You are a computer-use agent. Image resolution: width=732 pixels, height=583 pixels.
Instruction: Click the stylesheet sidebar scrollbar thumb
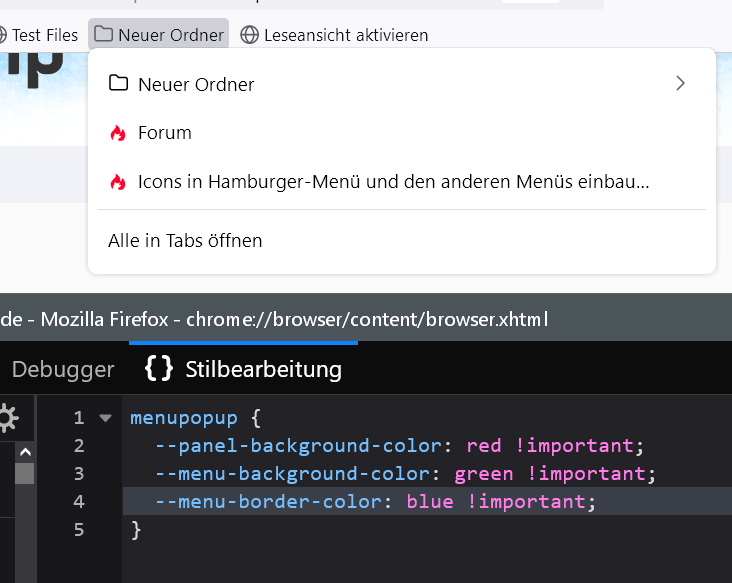pyautogui.click(x=24, y=471)
